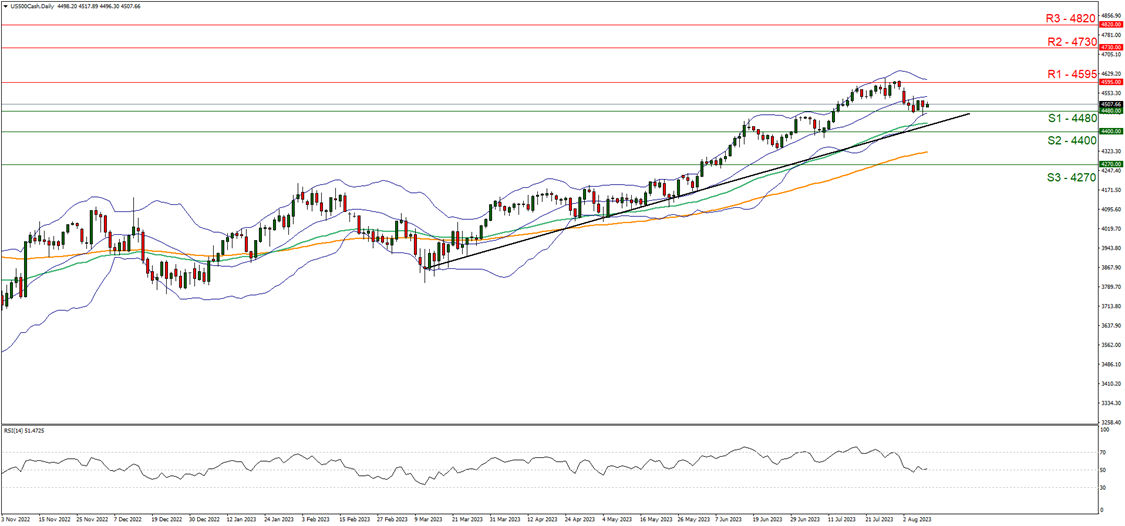Click the red 4730.00 price tag on axis
1125x526 pixels.
[x=1110, y=47]
